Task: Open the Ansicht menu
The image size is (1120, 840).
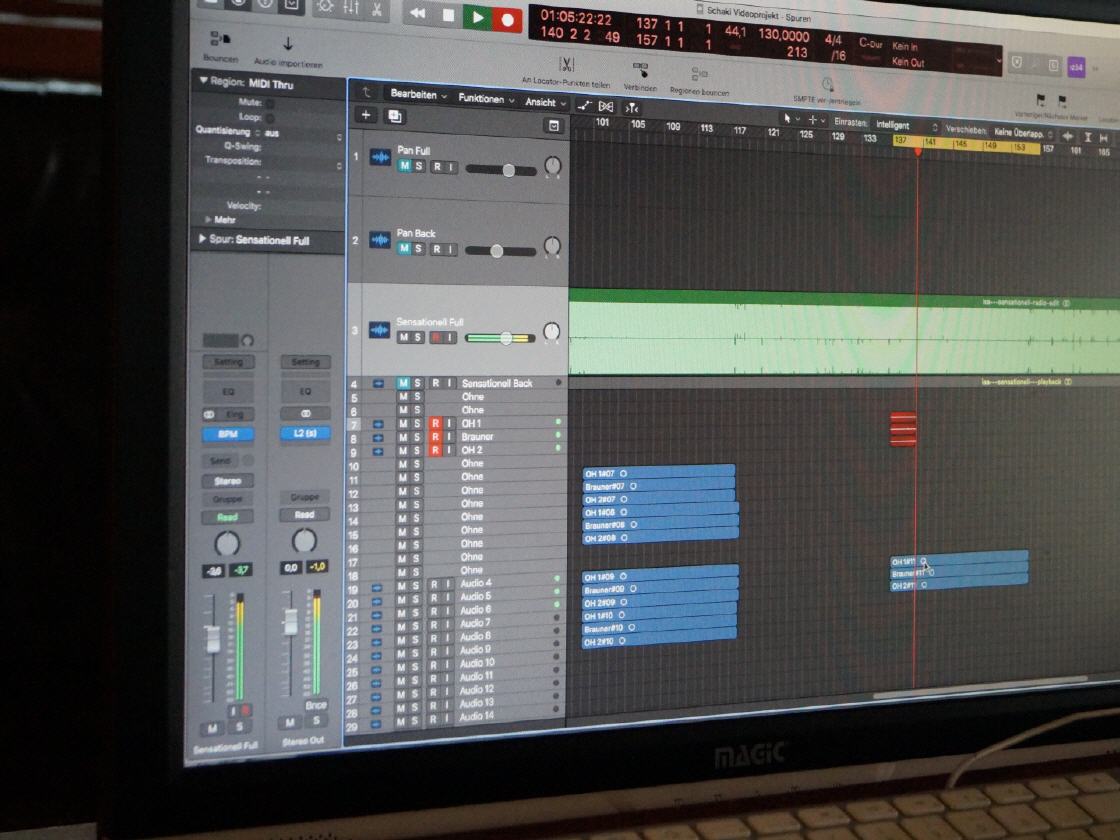Action: (546, 102)
